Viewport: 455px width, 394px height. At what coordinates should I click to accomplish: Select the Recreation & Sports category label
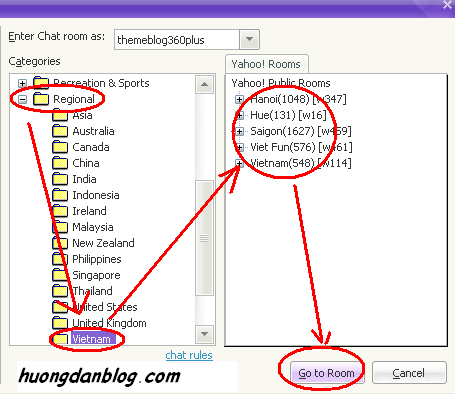(101, 83)
